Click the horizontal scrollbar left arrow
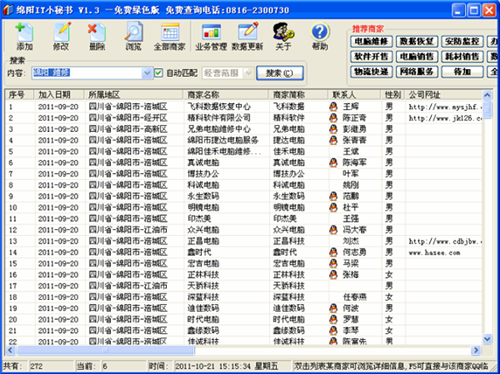This screenshot has height=374, width=500. [x=10, y=350]
